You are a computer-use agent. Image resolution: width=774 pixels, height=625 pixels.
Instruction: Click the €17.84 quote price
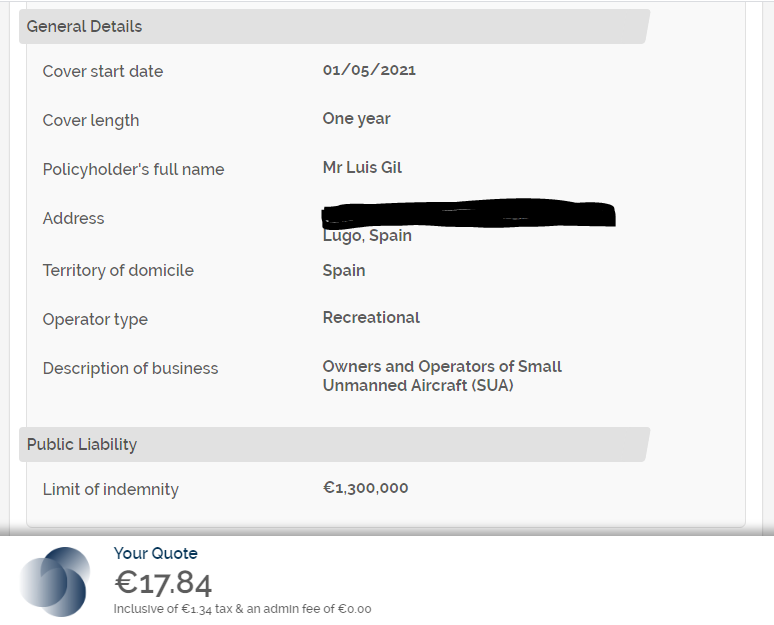tap(163, 583)
